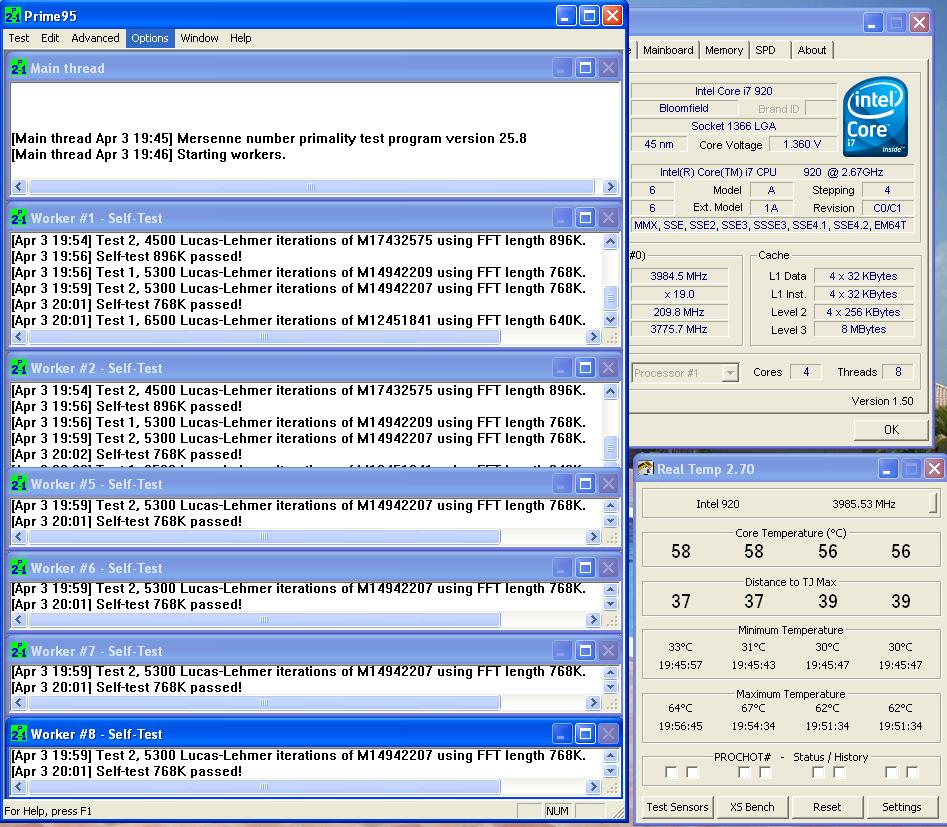Toggle first core's PROCHOT# history checkbox
This screenshot has width=947, height=827.
point(692,772)
